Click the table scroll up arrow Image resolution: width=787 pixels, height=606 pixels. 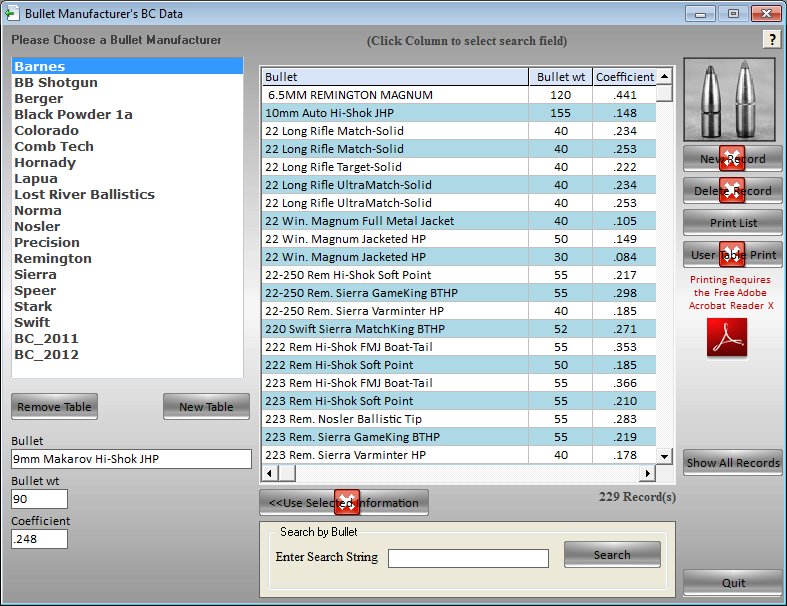[x=664, y=76]
